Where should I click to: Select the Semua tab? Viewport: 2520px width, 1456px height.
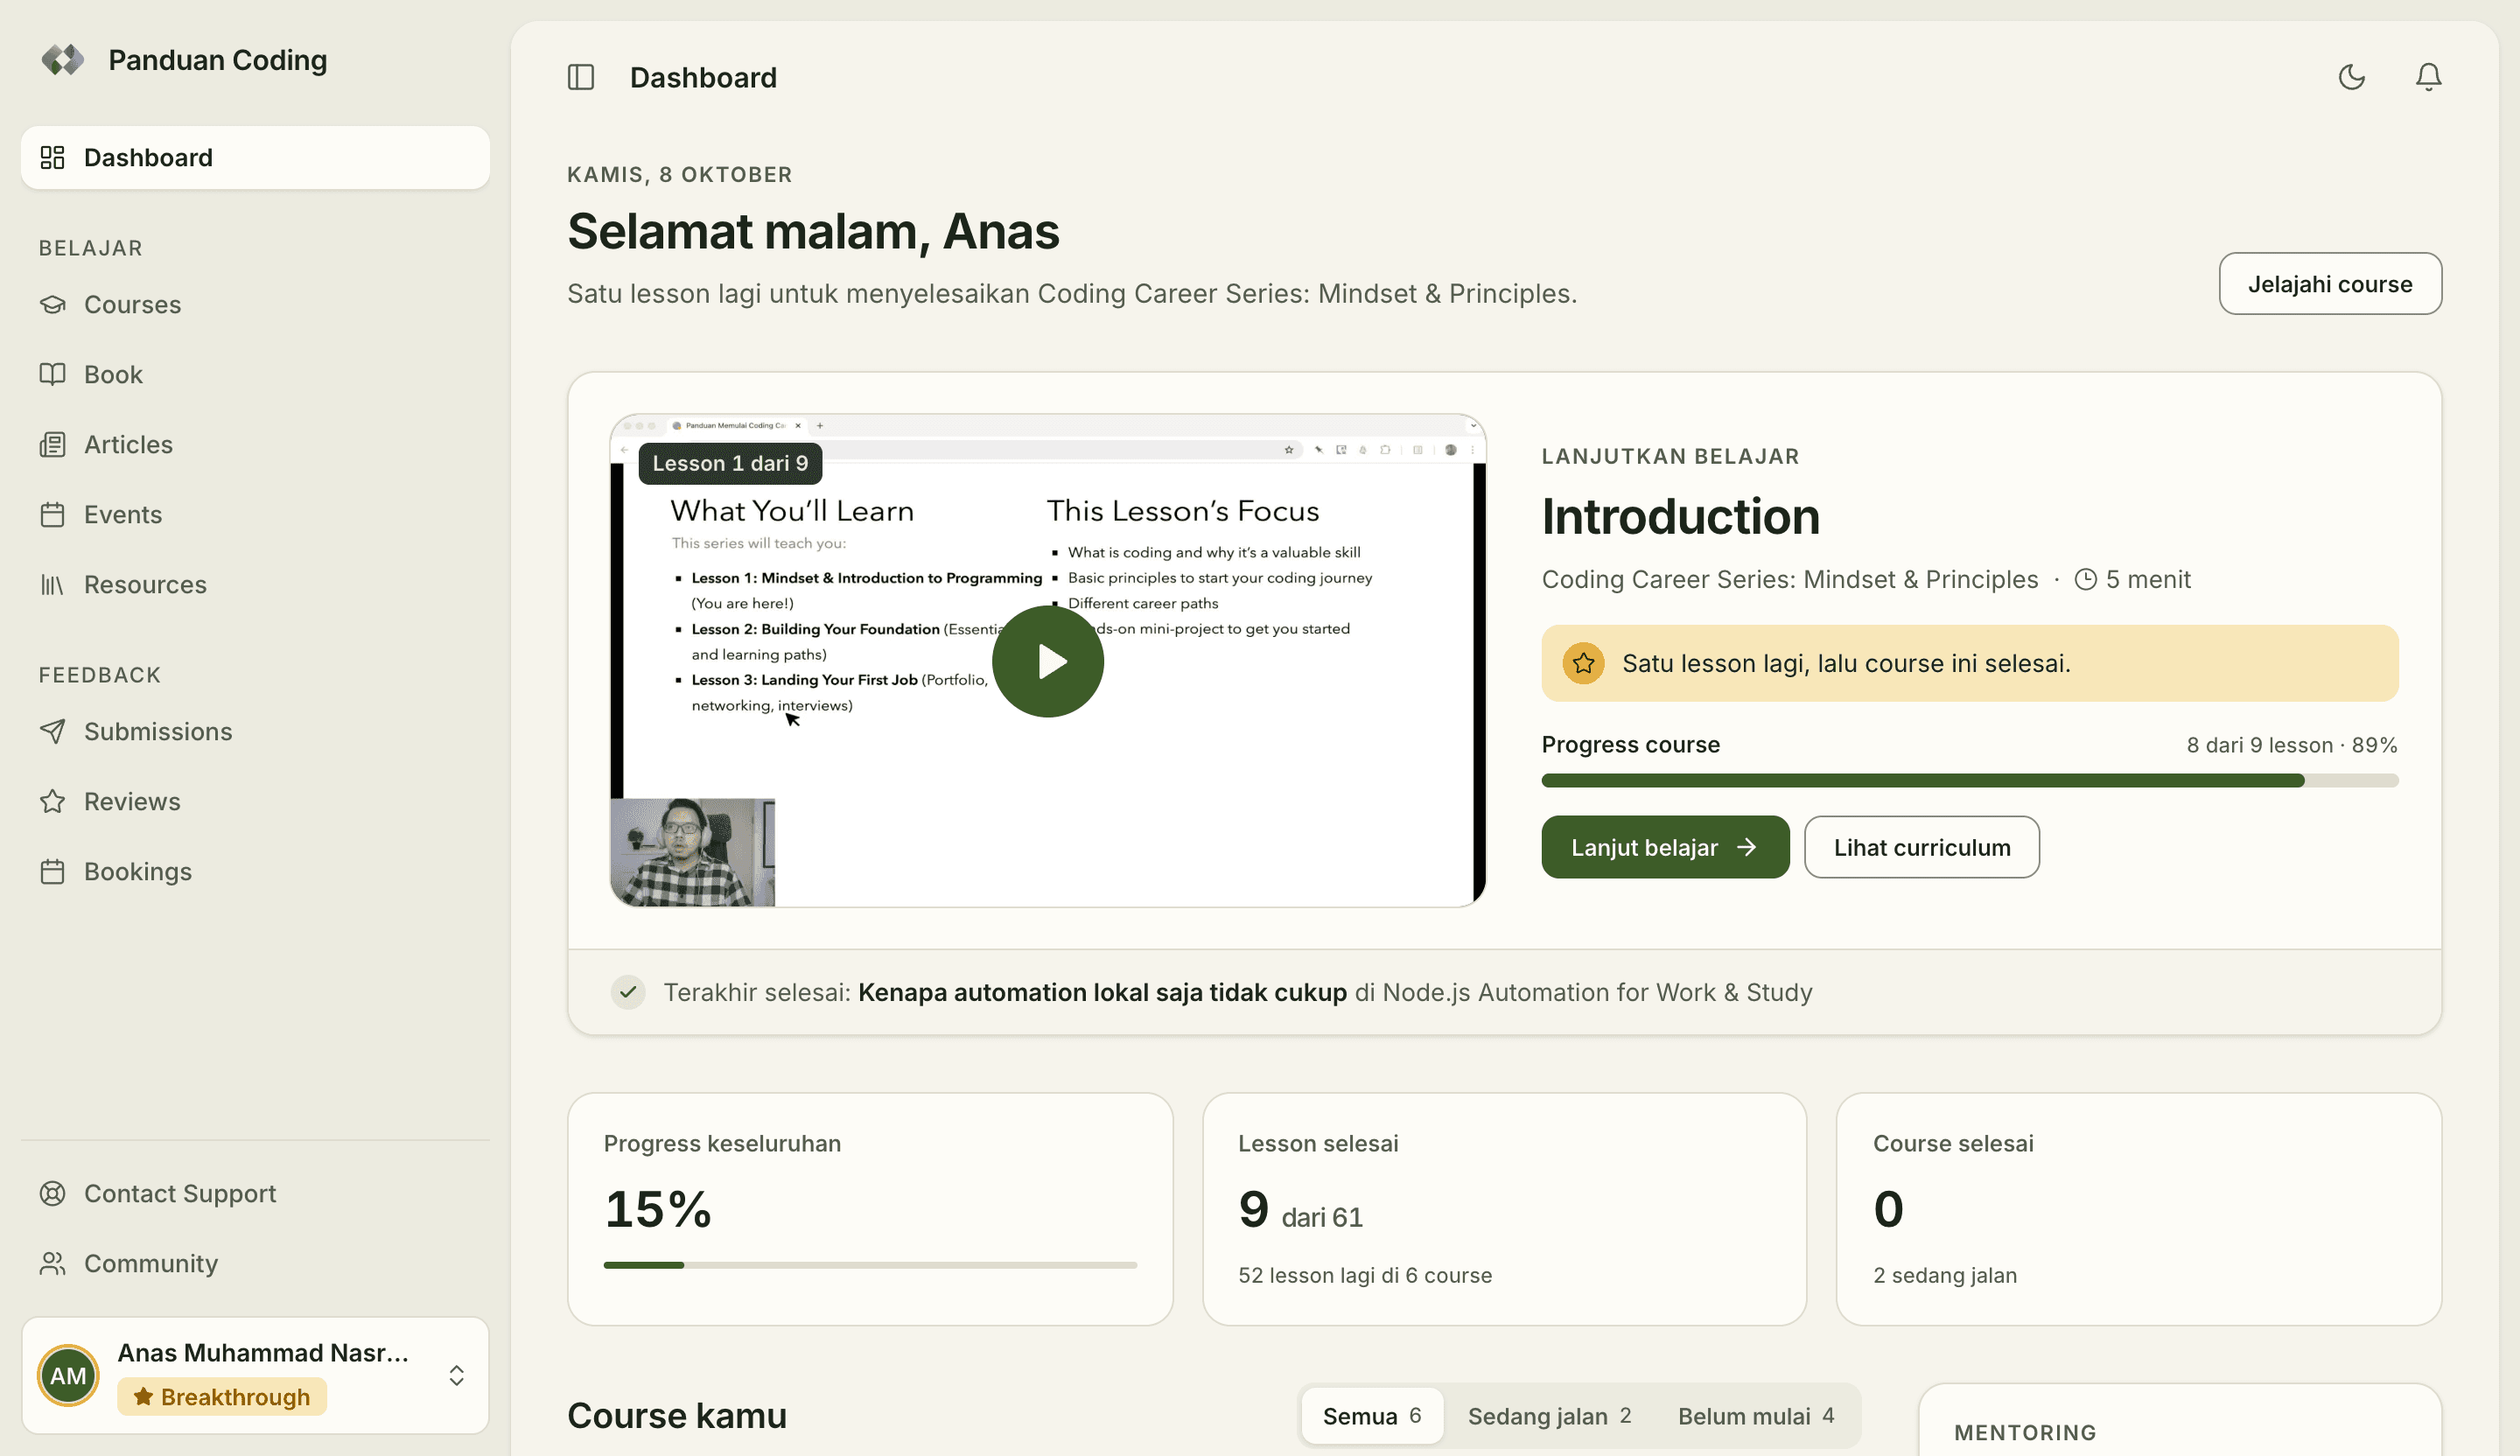pyautogui.click(x=1372, y=1415)
